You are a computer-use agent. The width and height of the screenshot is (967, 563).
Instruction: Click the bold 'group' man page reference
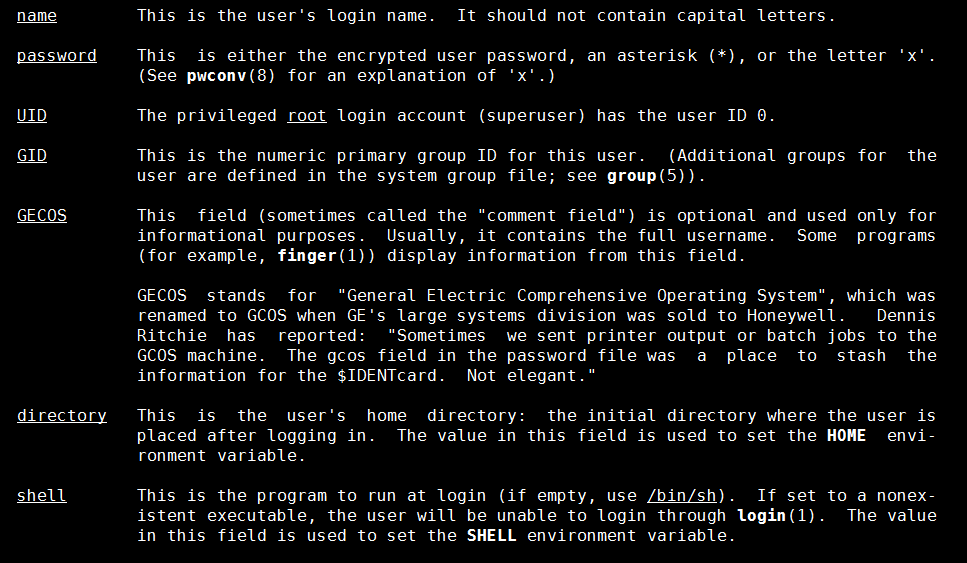(x=632, y=176)
